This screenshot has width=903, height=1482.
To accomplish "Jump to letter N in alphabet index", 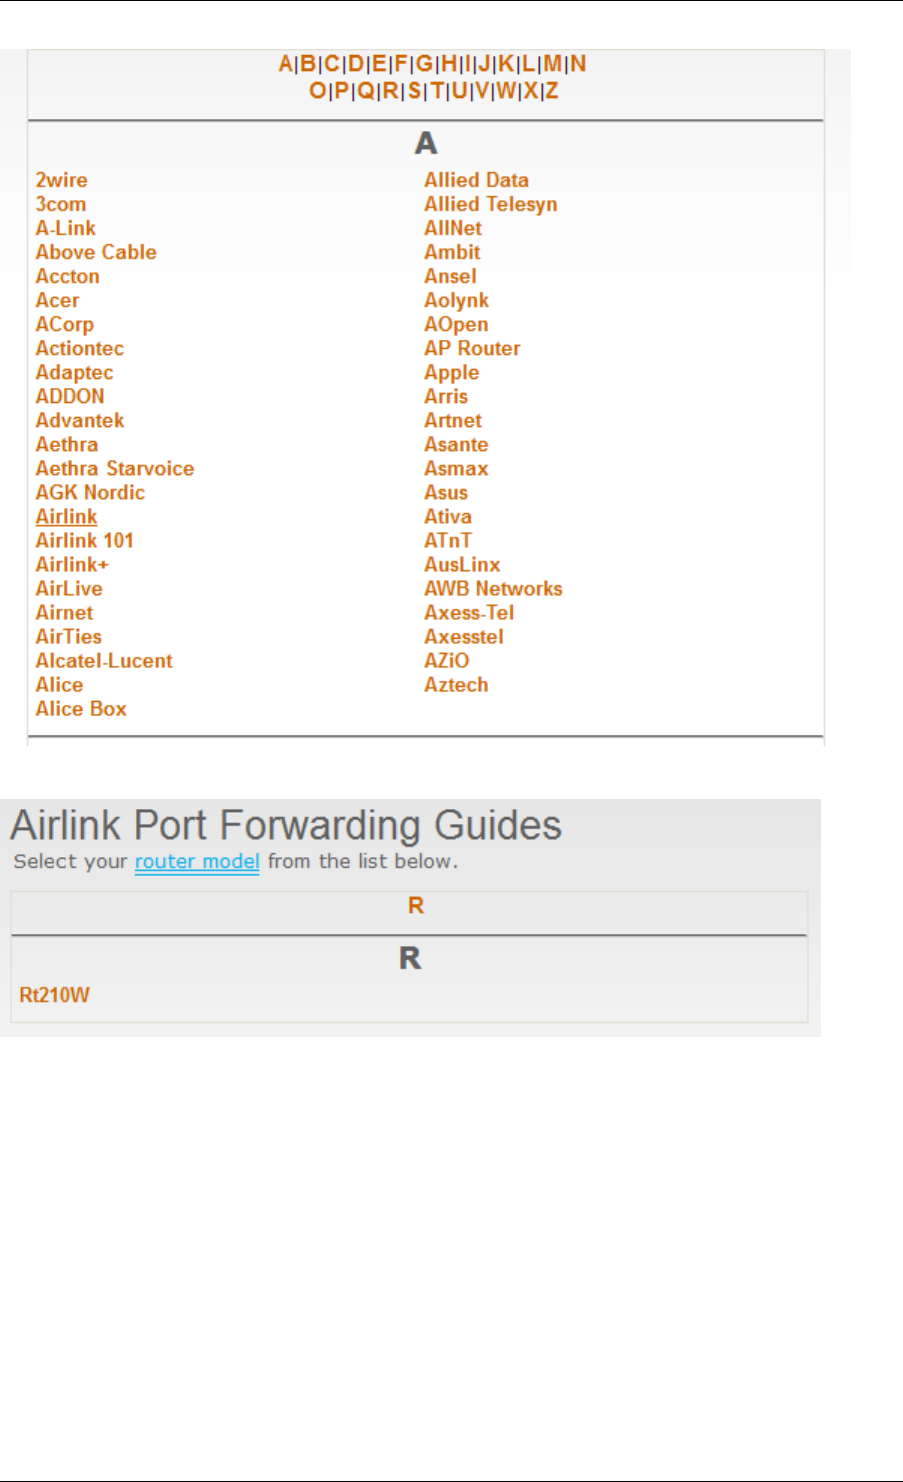I will 578,64.
